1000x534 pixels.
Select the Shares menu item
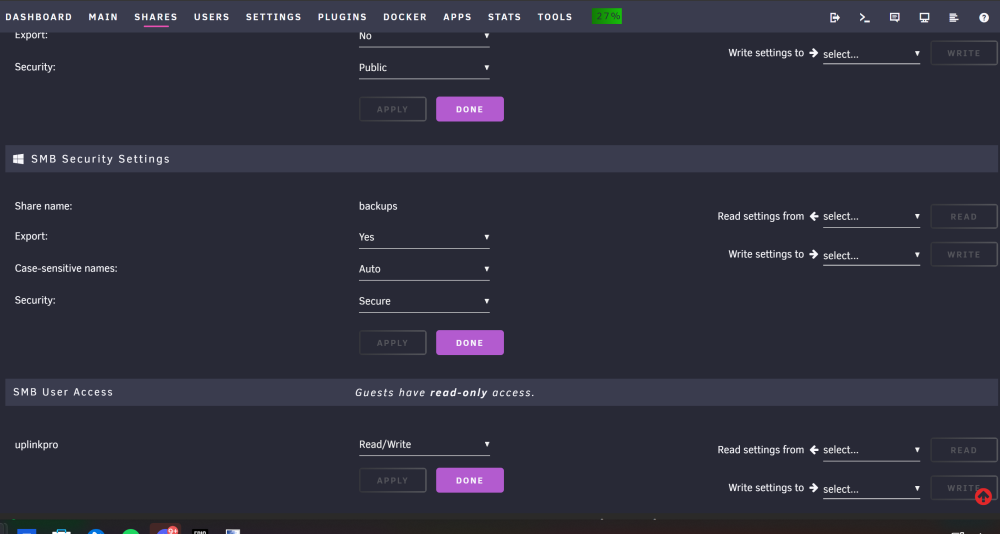point(156,17)
